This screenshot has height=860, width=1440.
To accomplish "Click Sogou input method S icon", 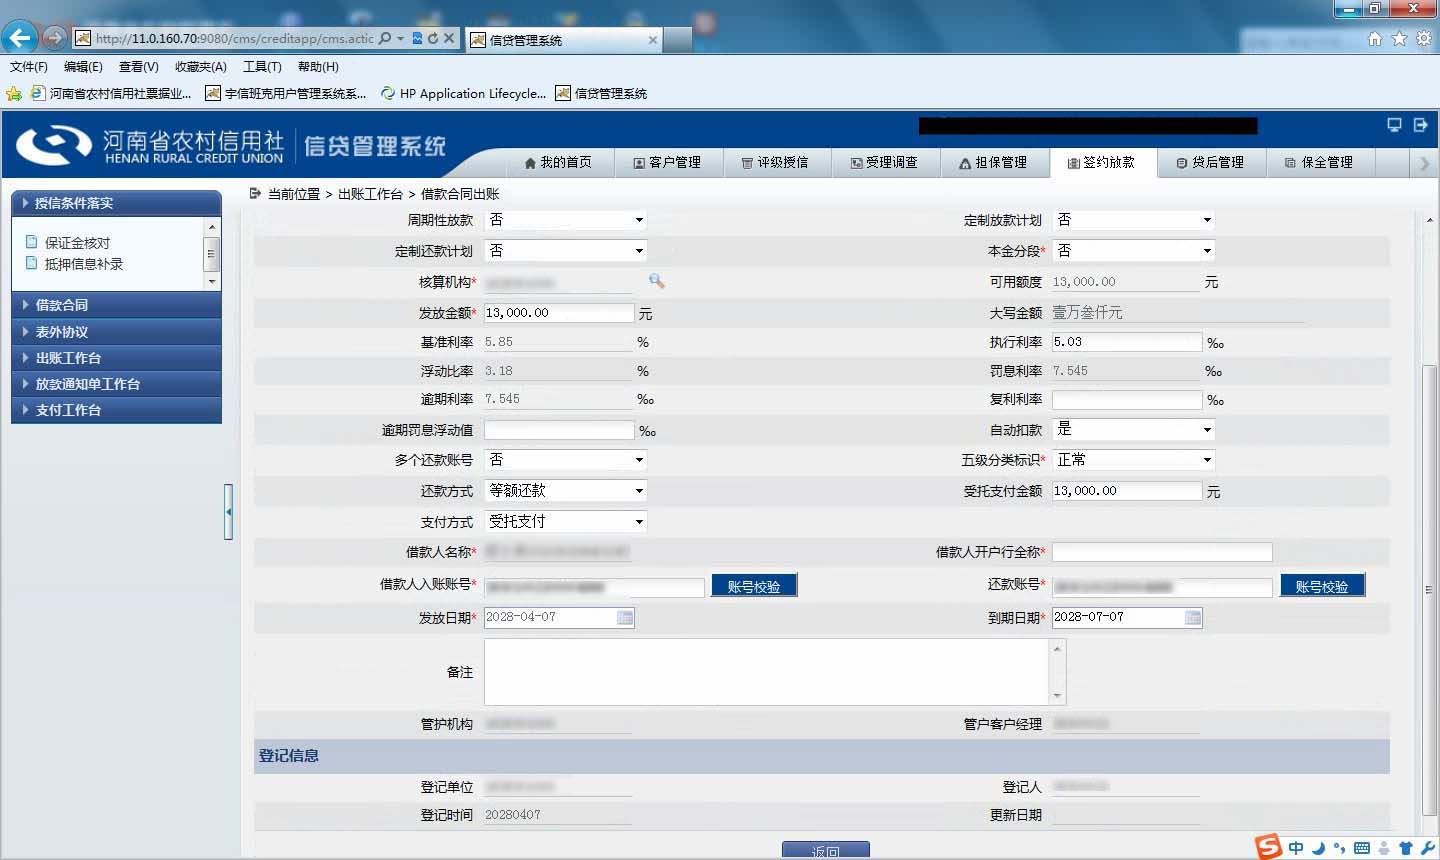I will tap(1268, 846).
